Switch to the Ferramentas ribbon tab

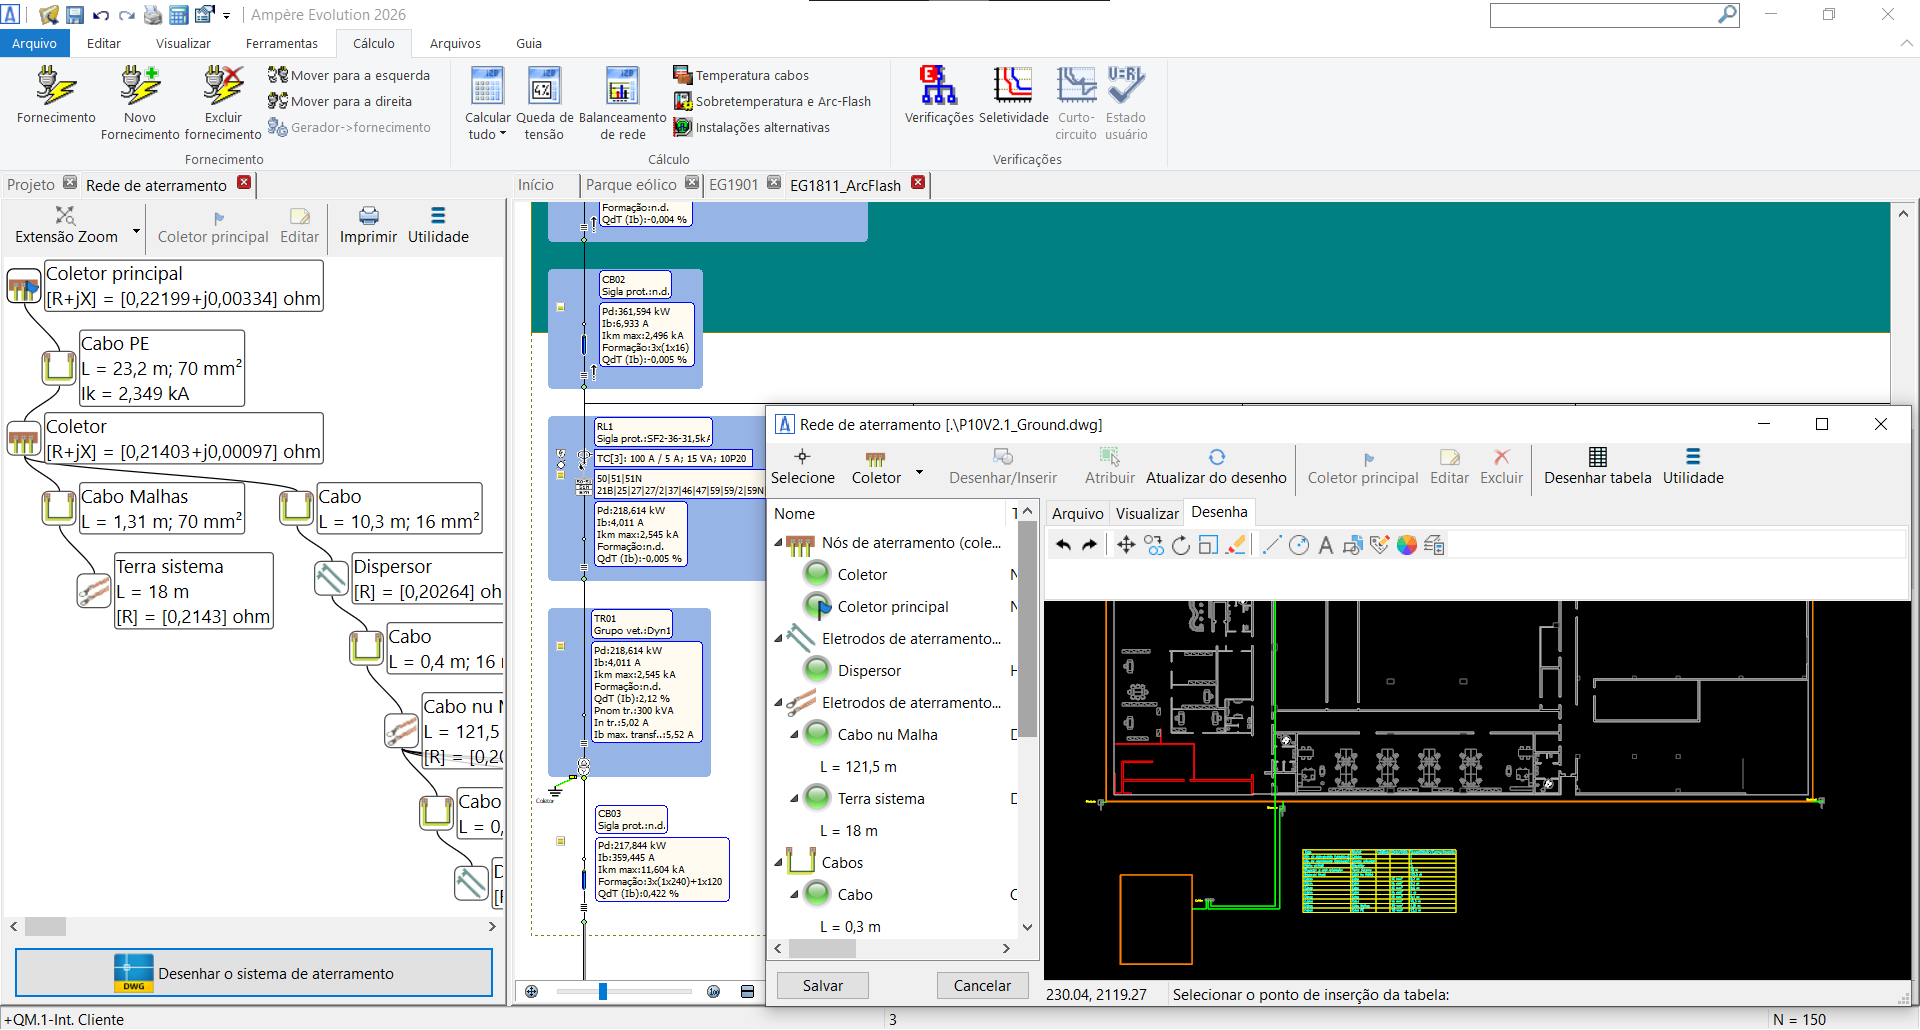pyautogui.click(x=281, y=43)
